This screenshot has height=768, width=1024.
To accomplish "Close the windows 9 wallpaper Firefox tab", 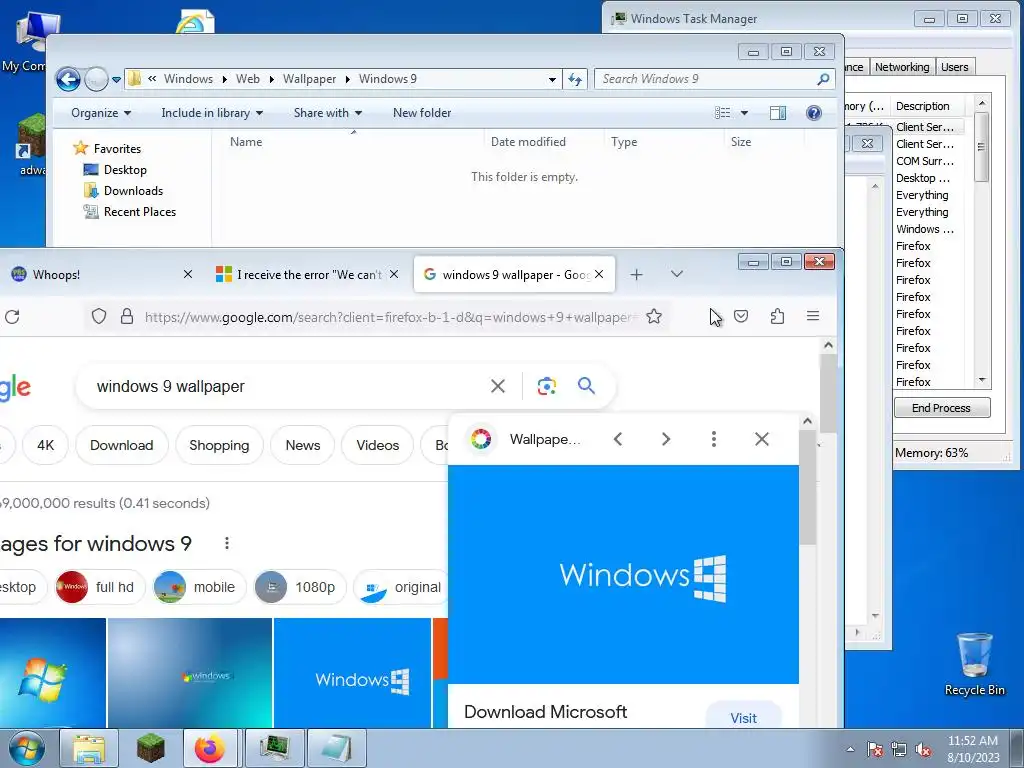I will 599,274.
